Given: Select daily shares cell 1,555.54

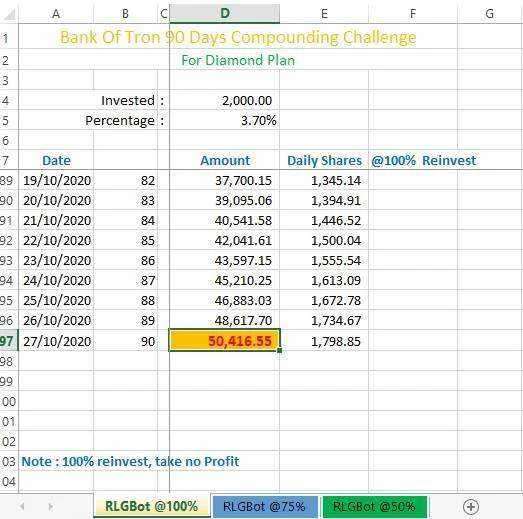Looking at the screenshot, I should tap(324, 261).
